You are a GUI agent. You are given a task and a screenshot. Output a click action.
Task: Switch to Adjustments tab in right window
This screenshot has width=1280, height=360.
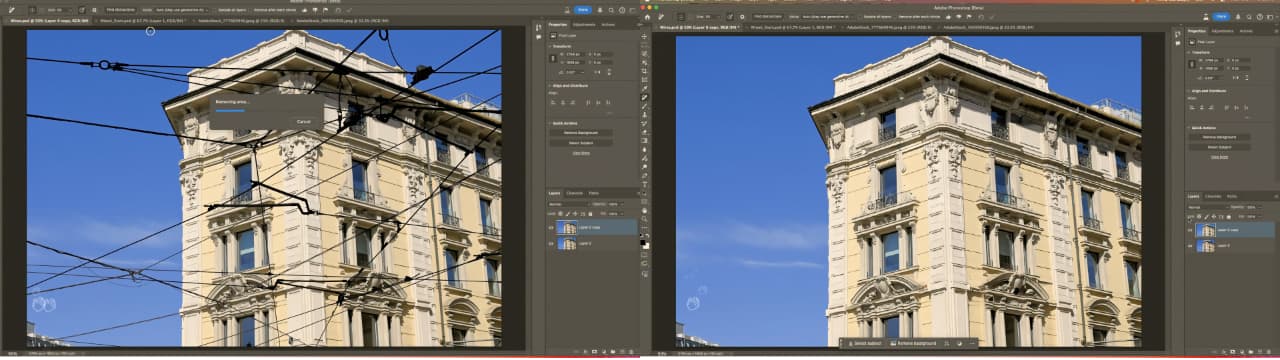[1222, 31]
